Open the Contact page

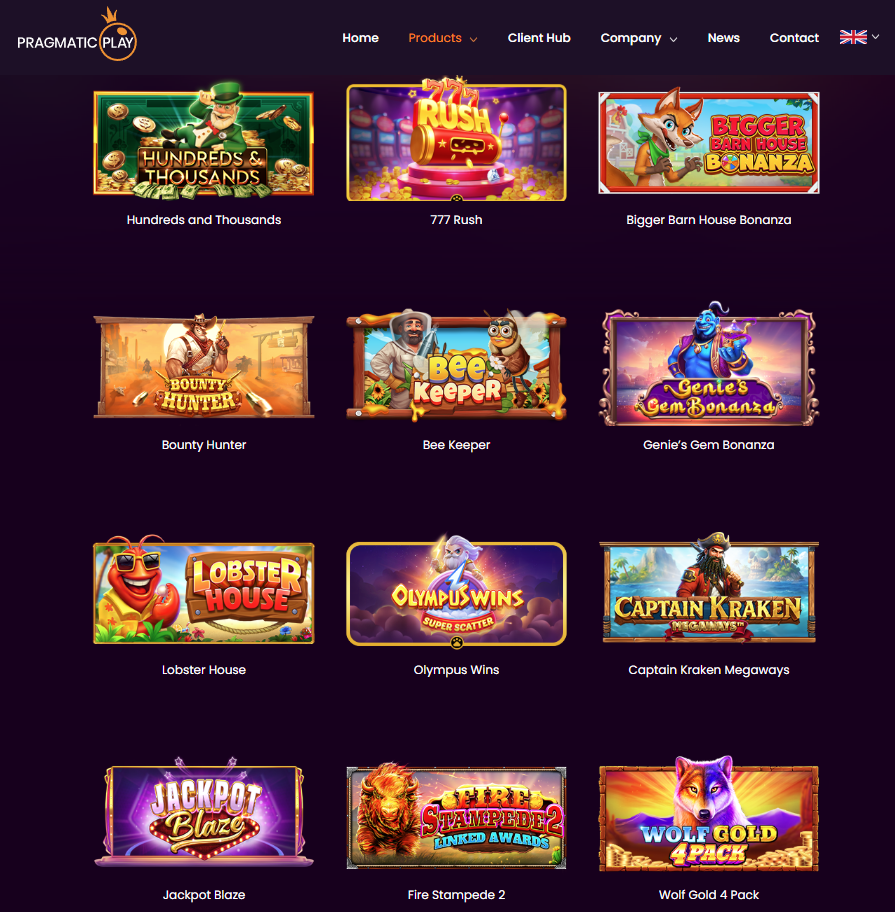(x=794, y=38)
